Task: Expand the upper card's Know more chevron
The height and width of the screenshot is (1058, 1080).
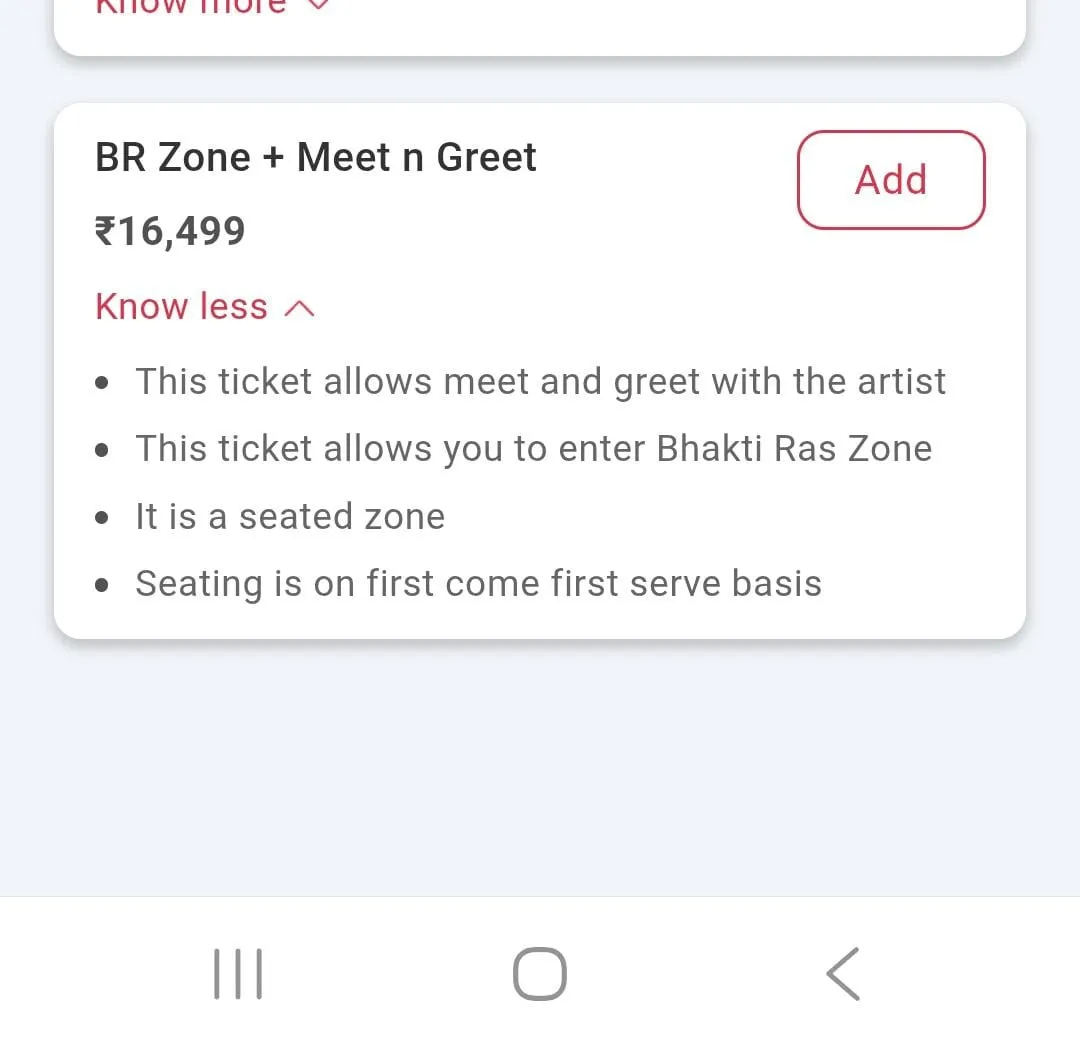Action: click(x=316, y=5)
